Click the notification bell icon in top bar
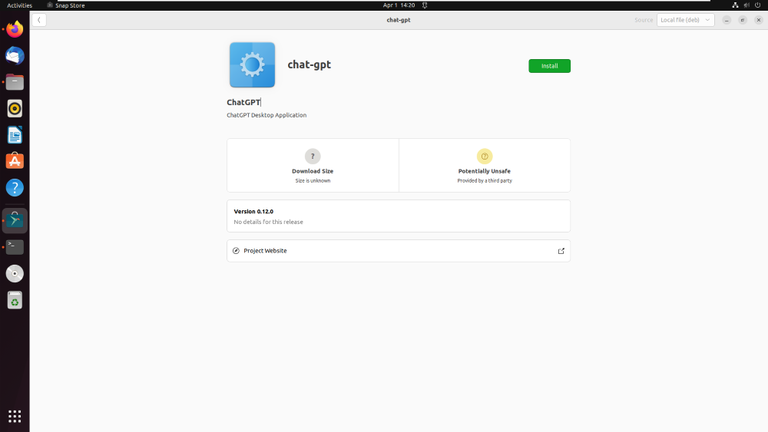This screenshot has width=768, height=432. [x=425, y=5]
